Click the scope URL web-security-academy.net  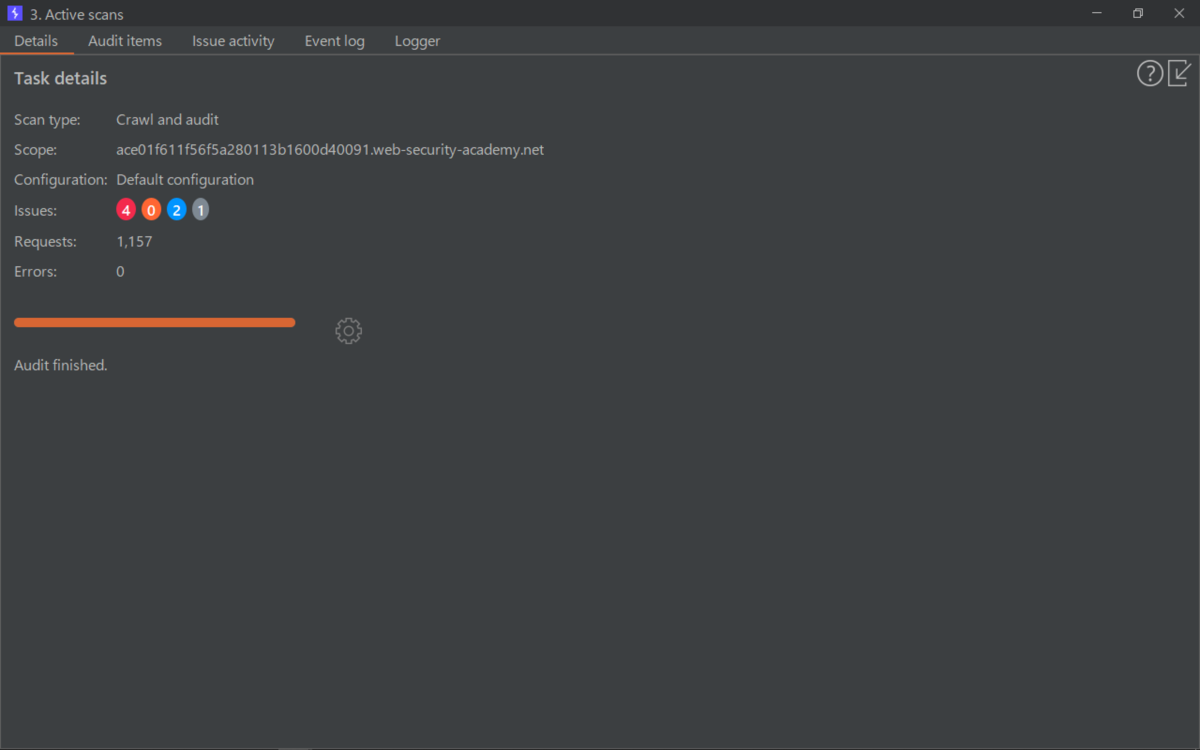[330, 150]
